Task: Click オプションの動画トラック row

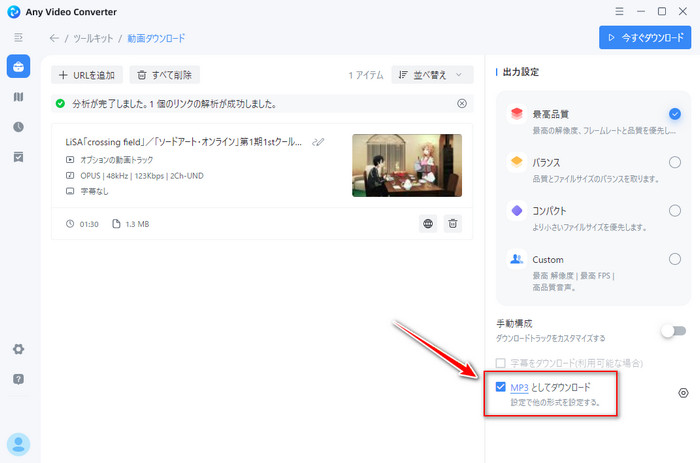Action: [110, 160]
